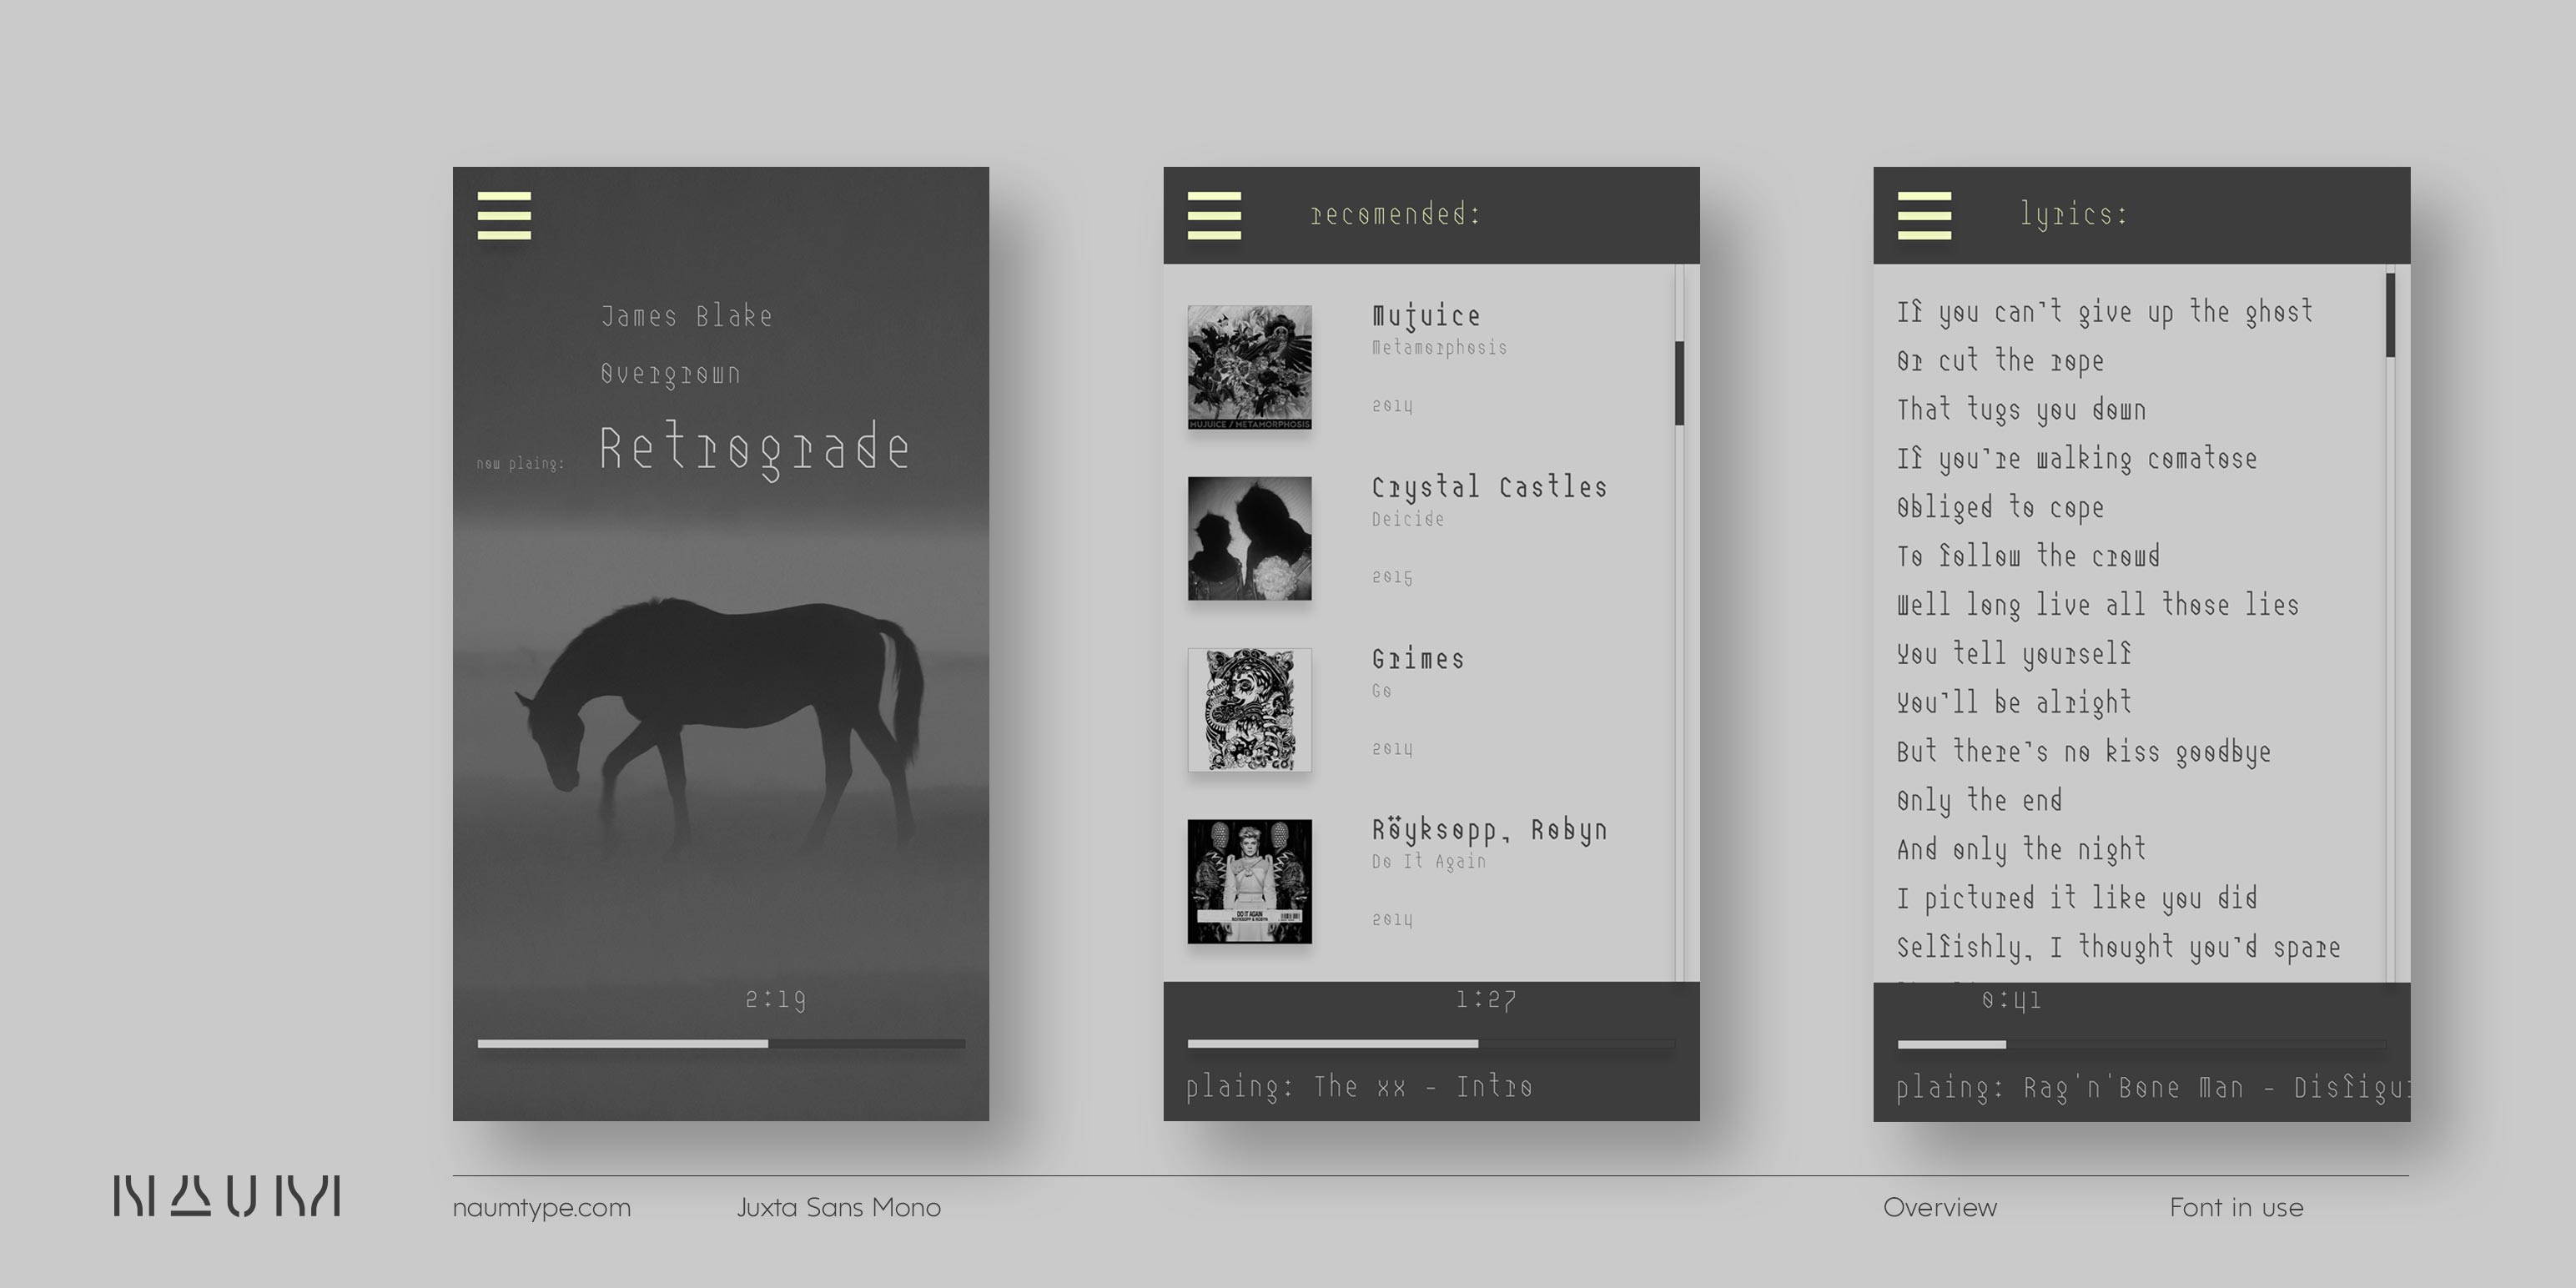Viewport: 2576px width, 1288px height.
Task: Select Grimes Go album cover
Action: click(x=1249, y=709)
